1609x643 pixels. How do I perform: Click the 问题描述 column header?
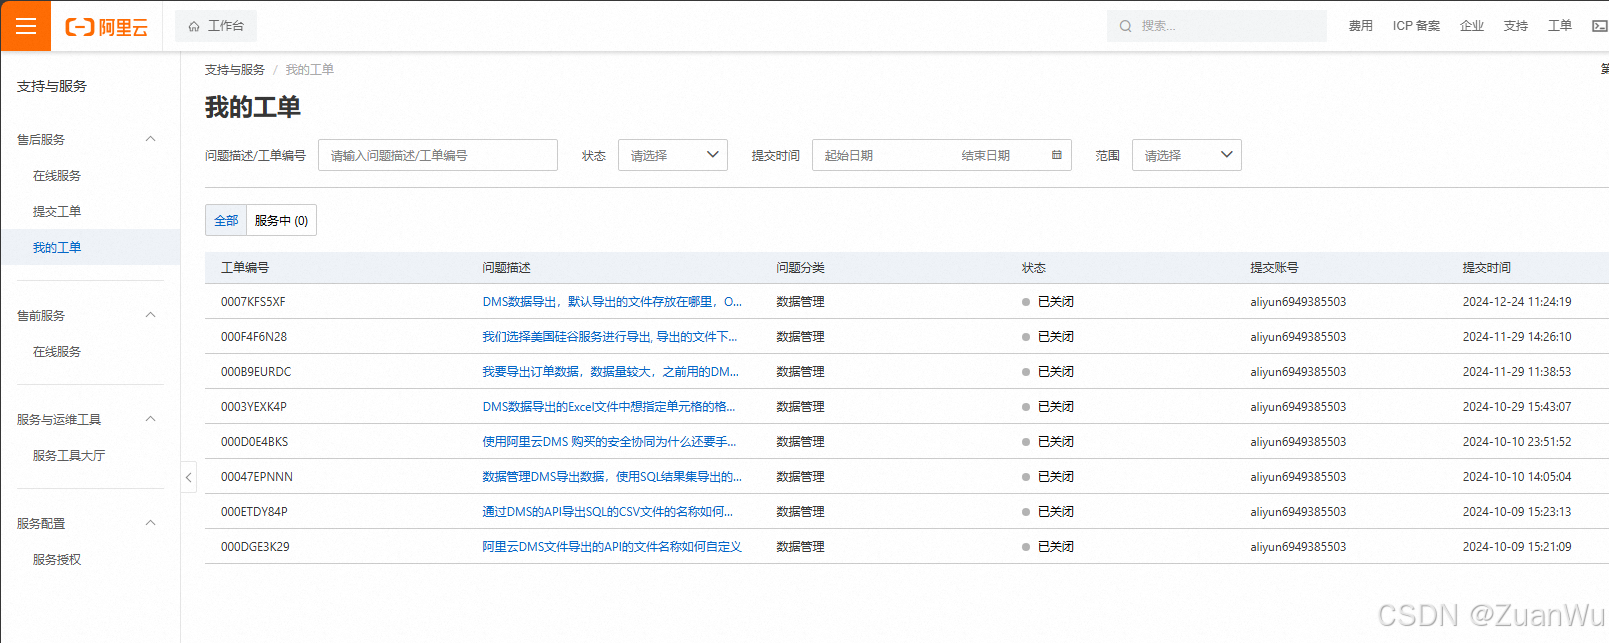click(x=506, y=268)
